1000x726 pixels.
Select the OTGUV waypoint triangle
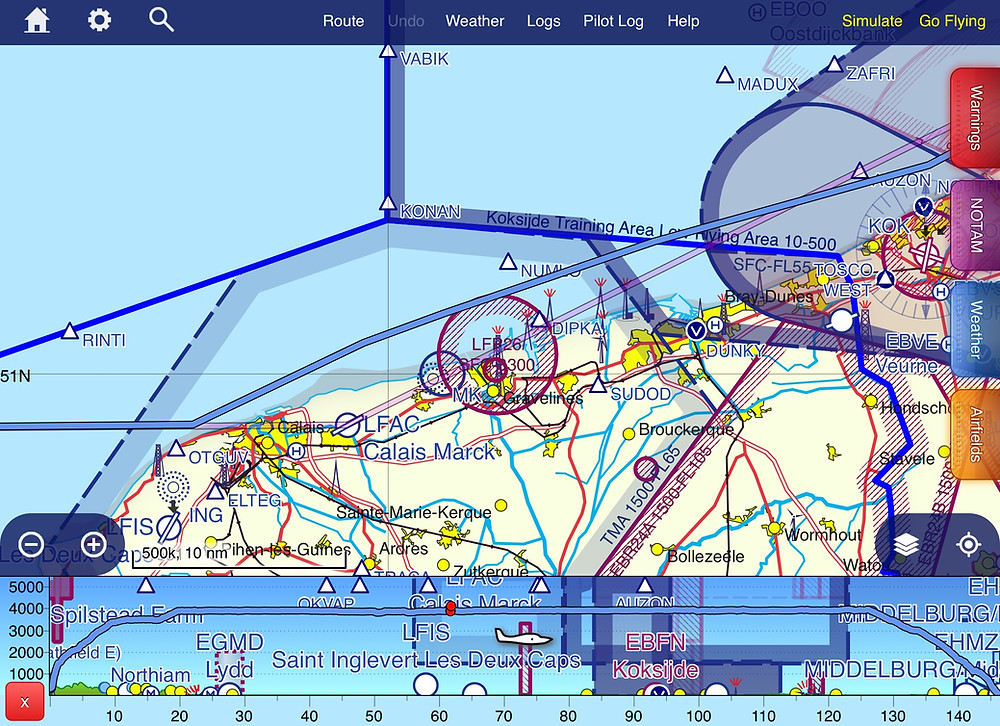(x=177, y=448)
